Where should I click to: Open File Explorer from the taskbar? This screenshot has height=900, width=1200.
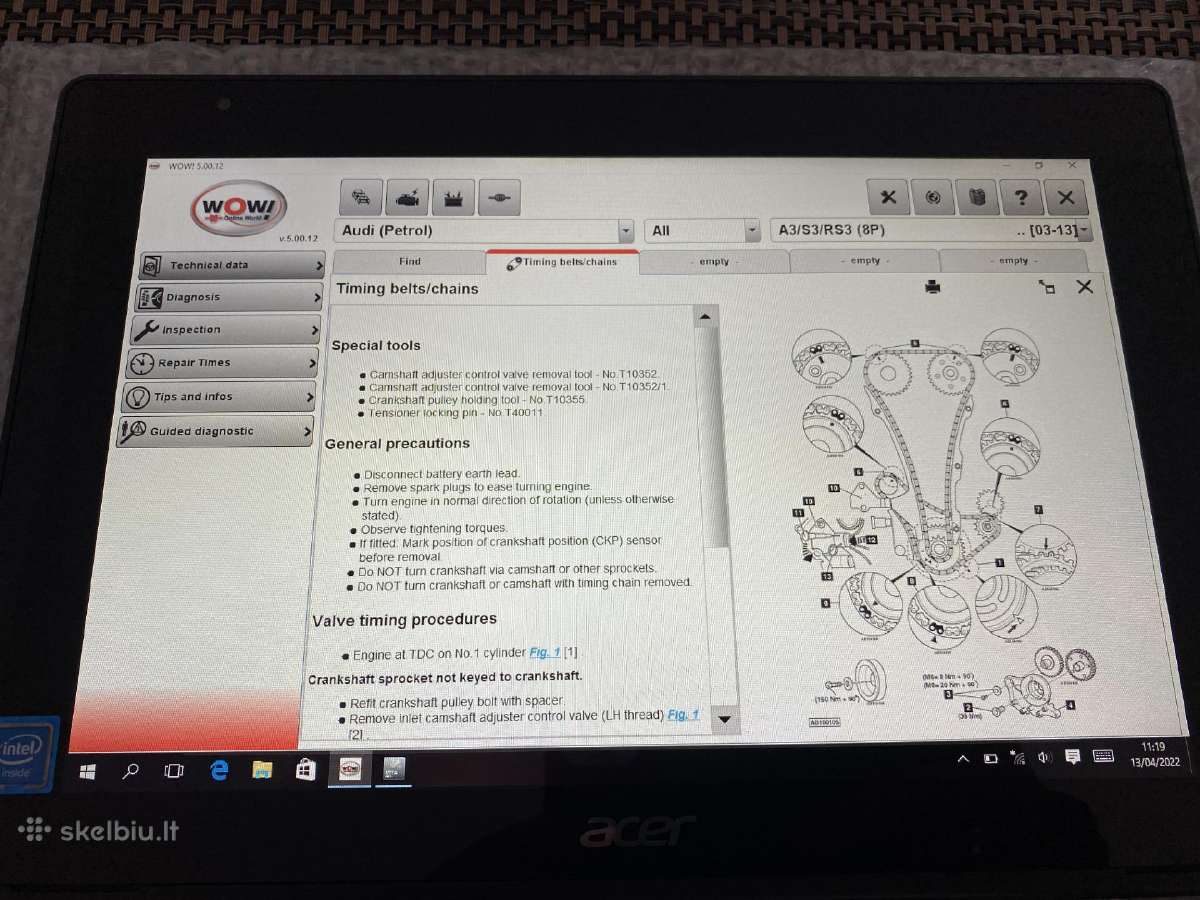pos(262,770)
